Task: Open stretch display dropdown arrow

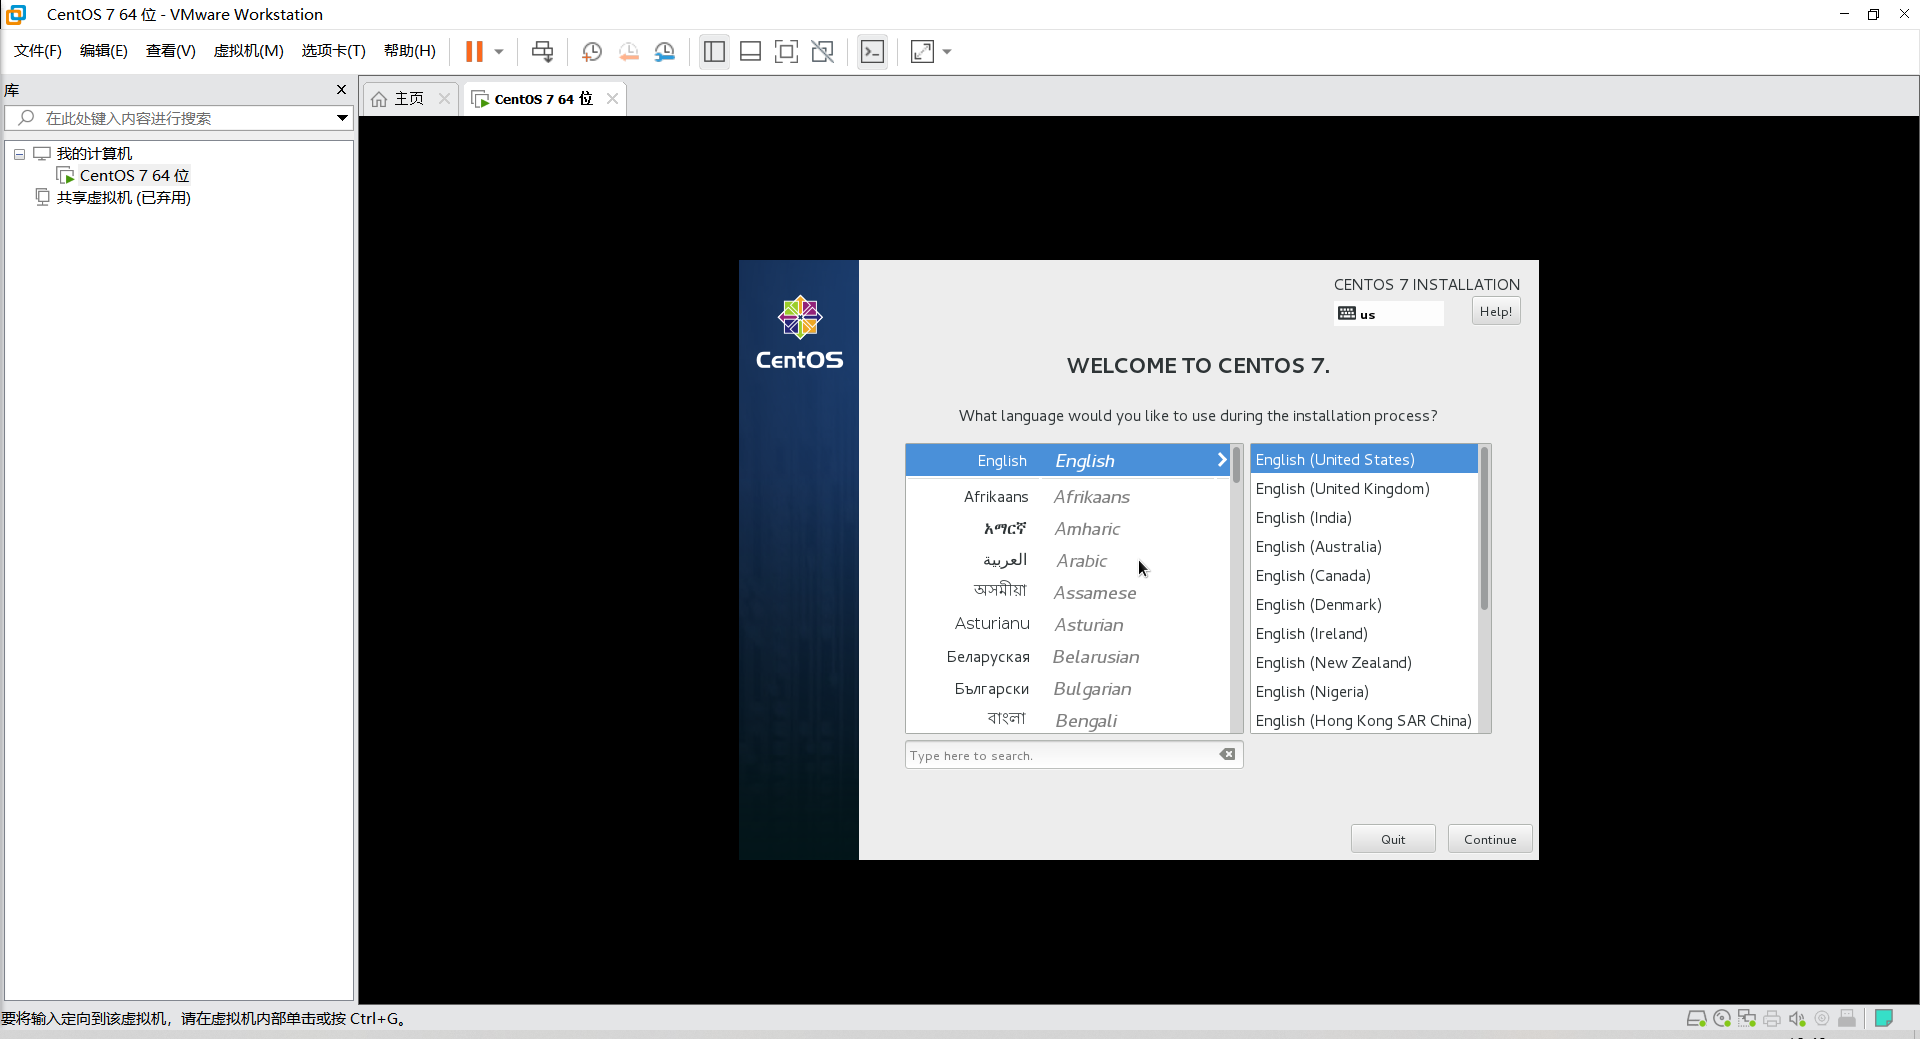Action: click(947, 51)
